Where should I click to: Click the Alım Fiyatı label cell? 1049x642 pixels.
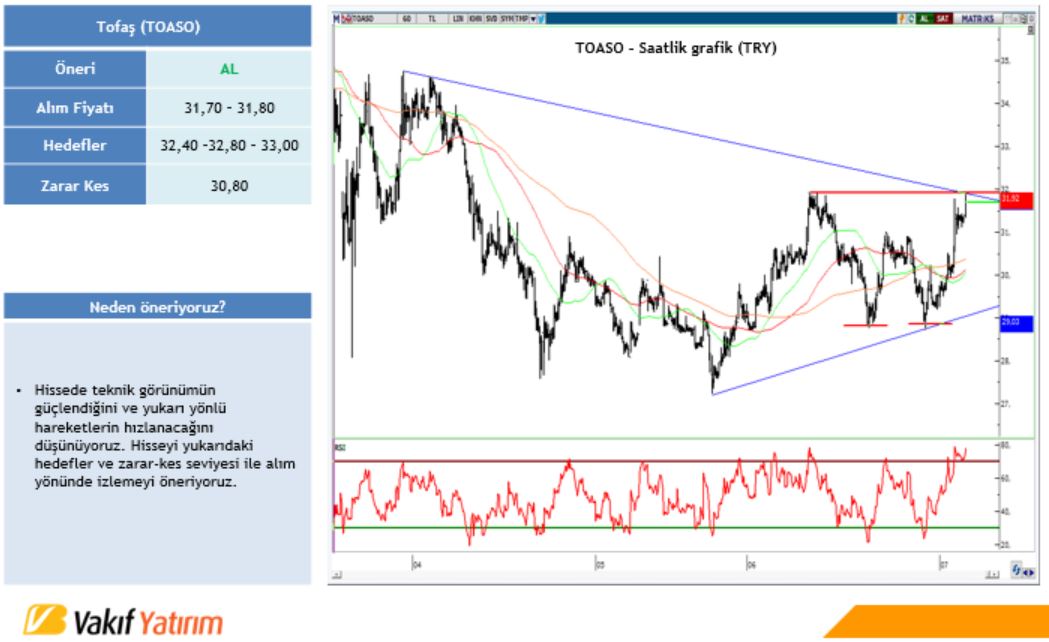[75, 108]
